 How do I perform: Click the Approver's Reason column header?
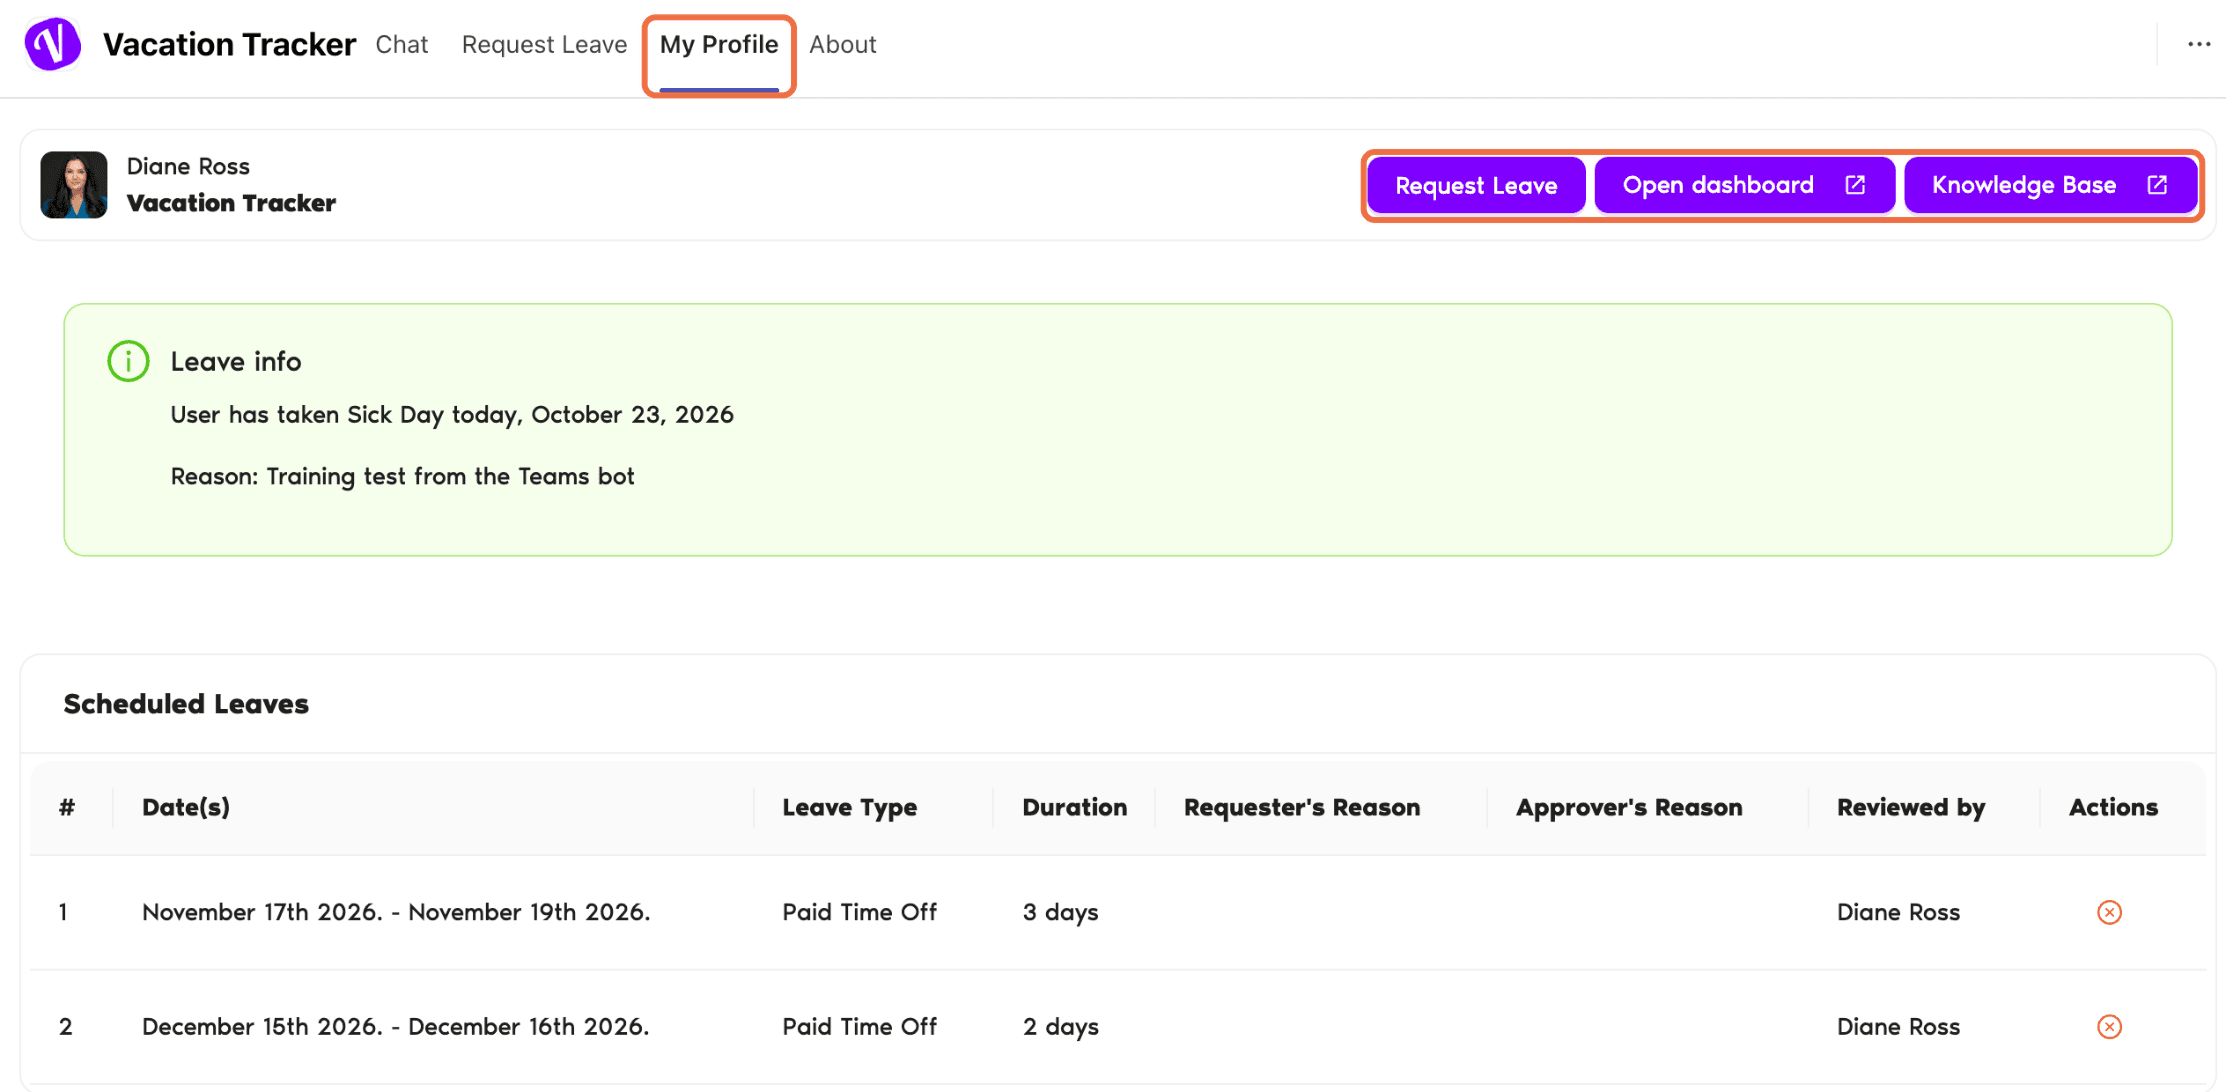click(x=1628, y=807)
